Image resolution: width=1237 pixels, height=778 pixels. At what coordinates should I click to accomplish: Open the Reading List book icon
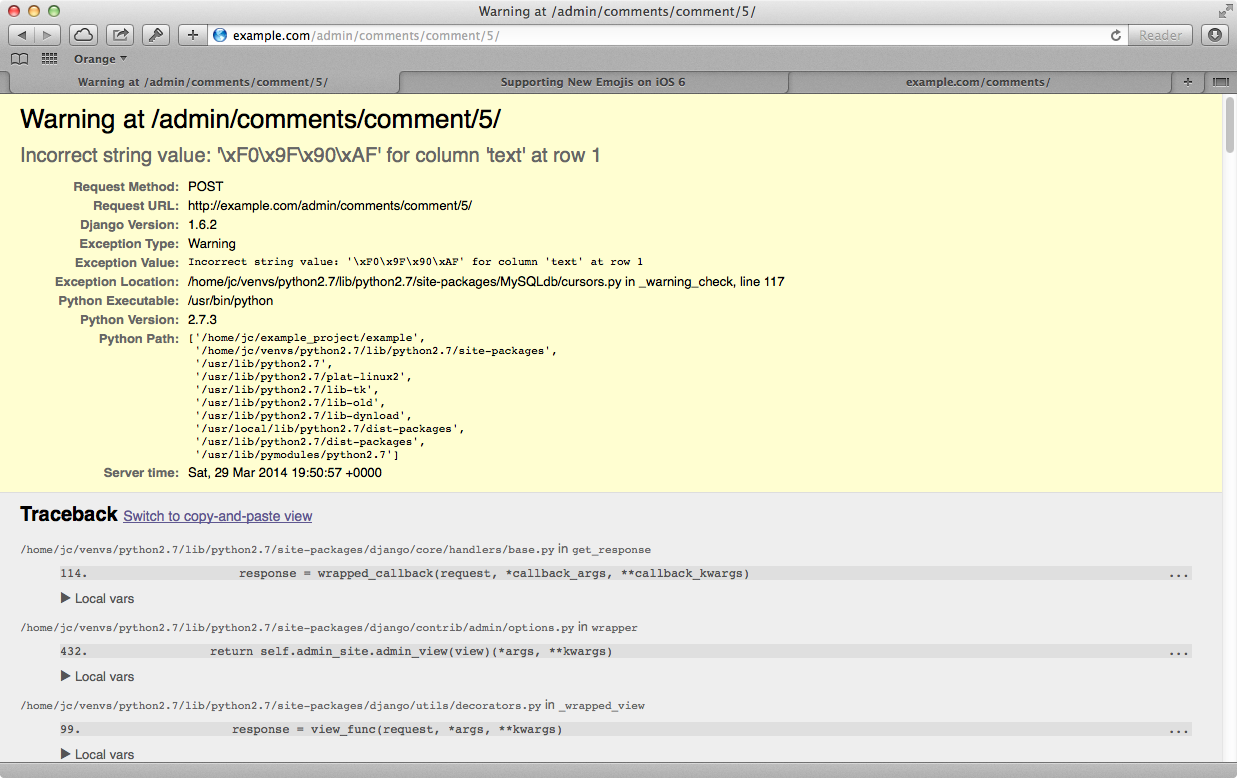[x=19, y=59]
